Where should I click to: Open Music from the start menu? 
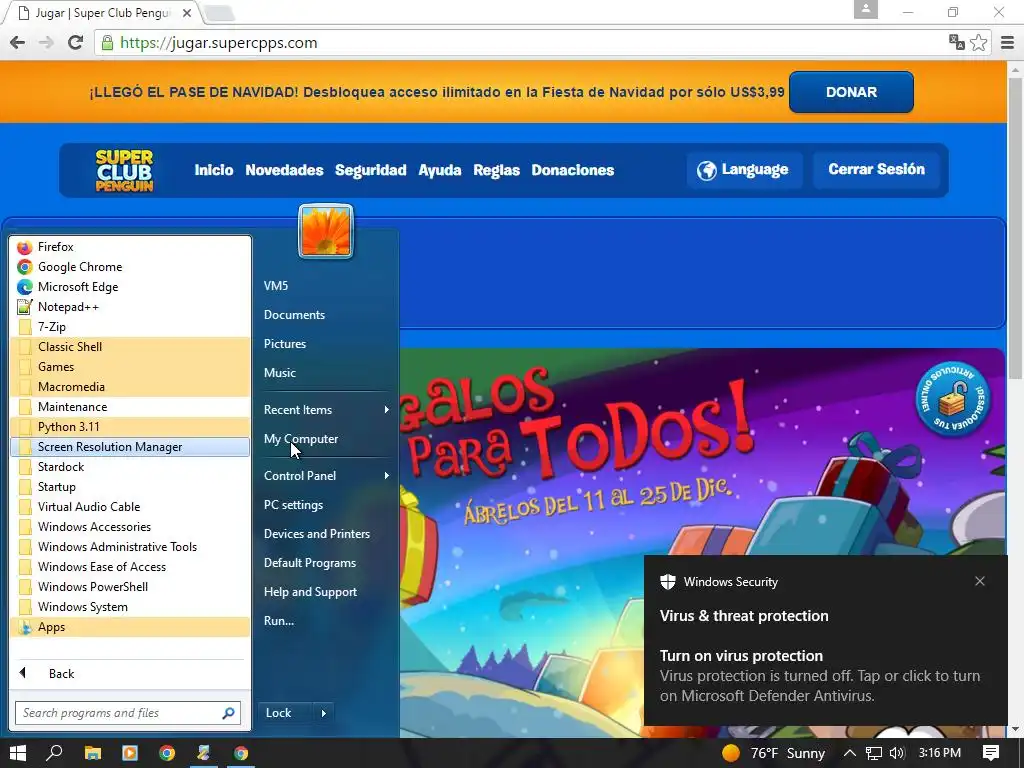click(280, 373)
